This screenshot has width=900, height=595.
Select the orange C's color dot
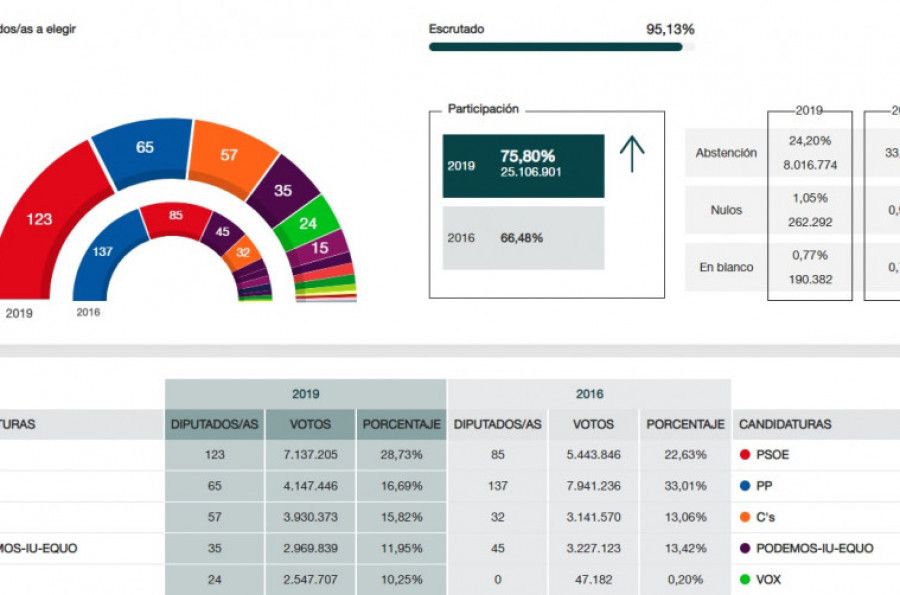[x=745, y=517]
